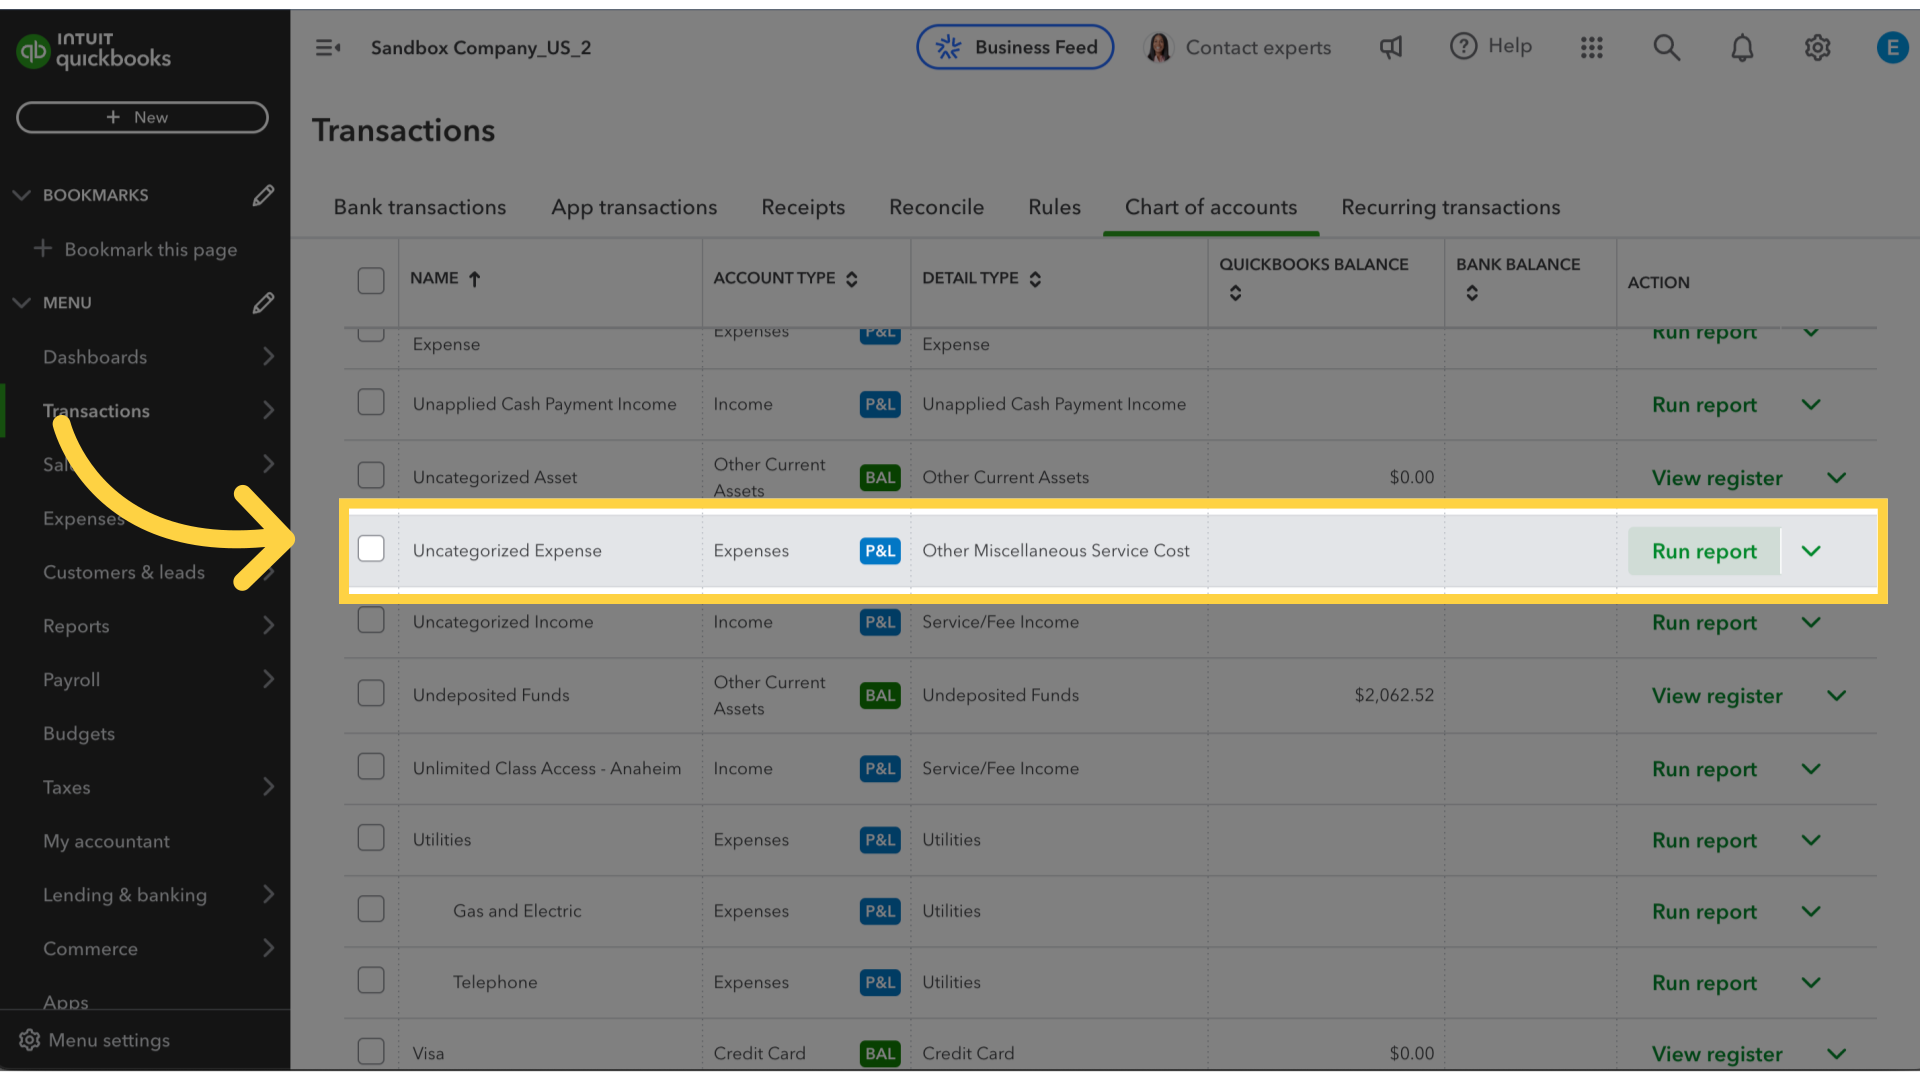Sort by Detail Type column arrows
Viewport: 1920px width, 1080px height.
click(x=1035, y=279)
